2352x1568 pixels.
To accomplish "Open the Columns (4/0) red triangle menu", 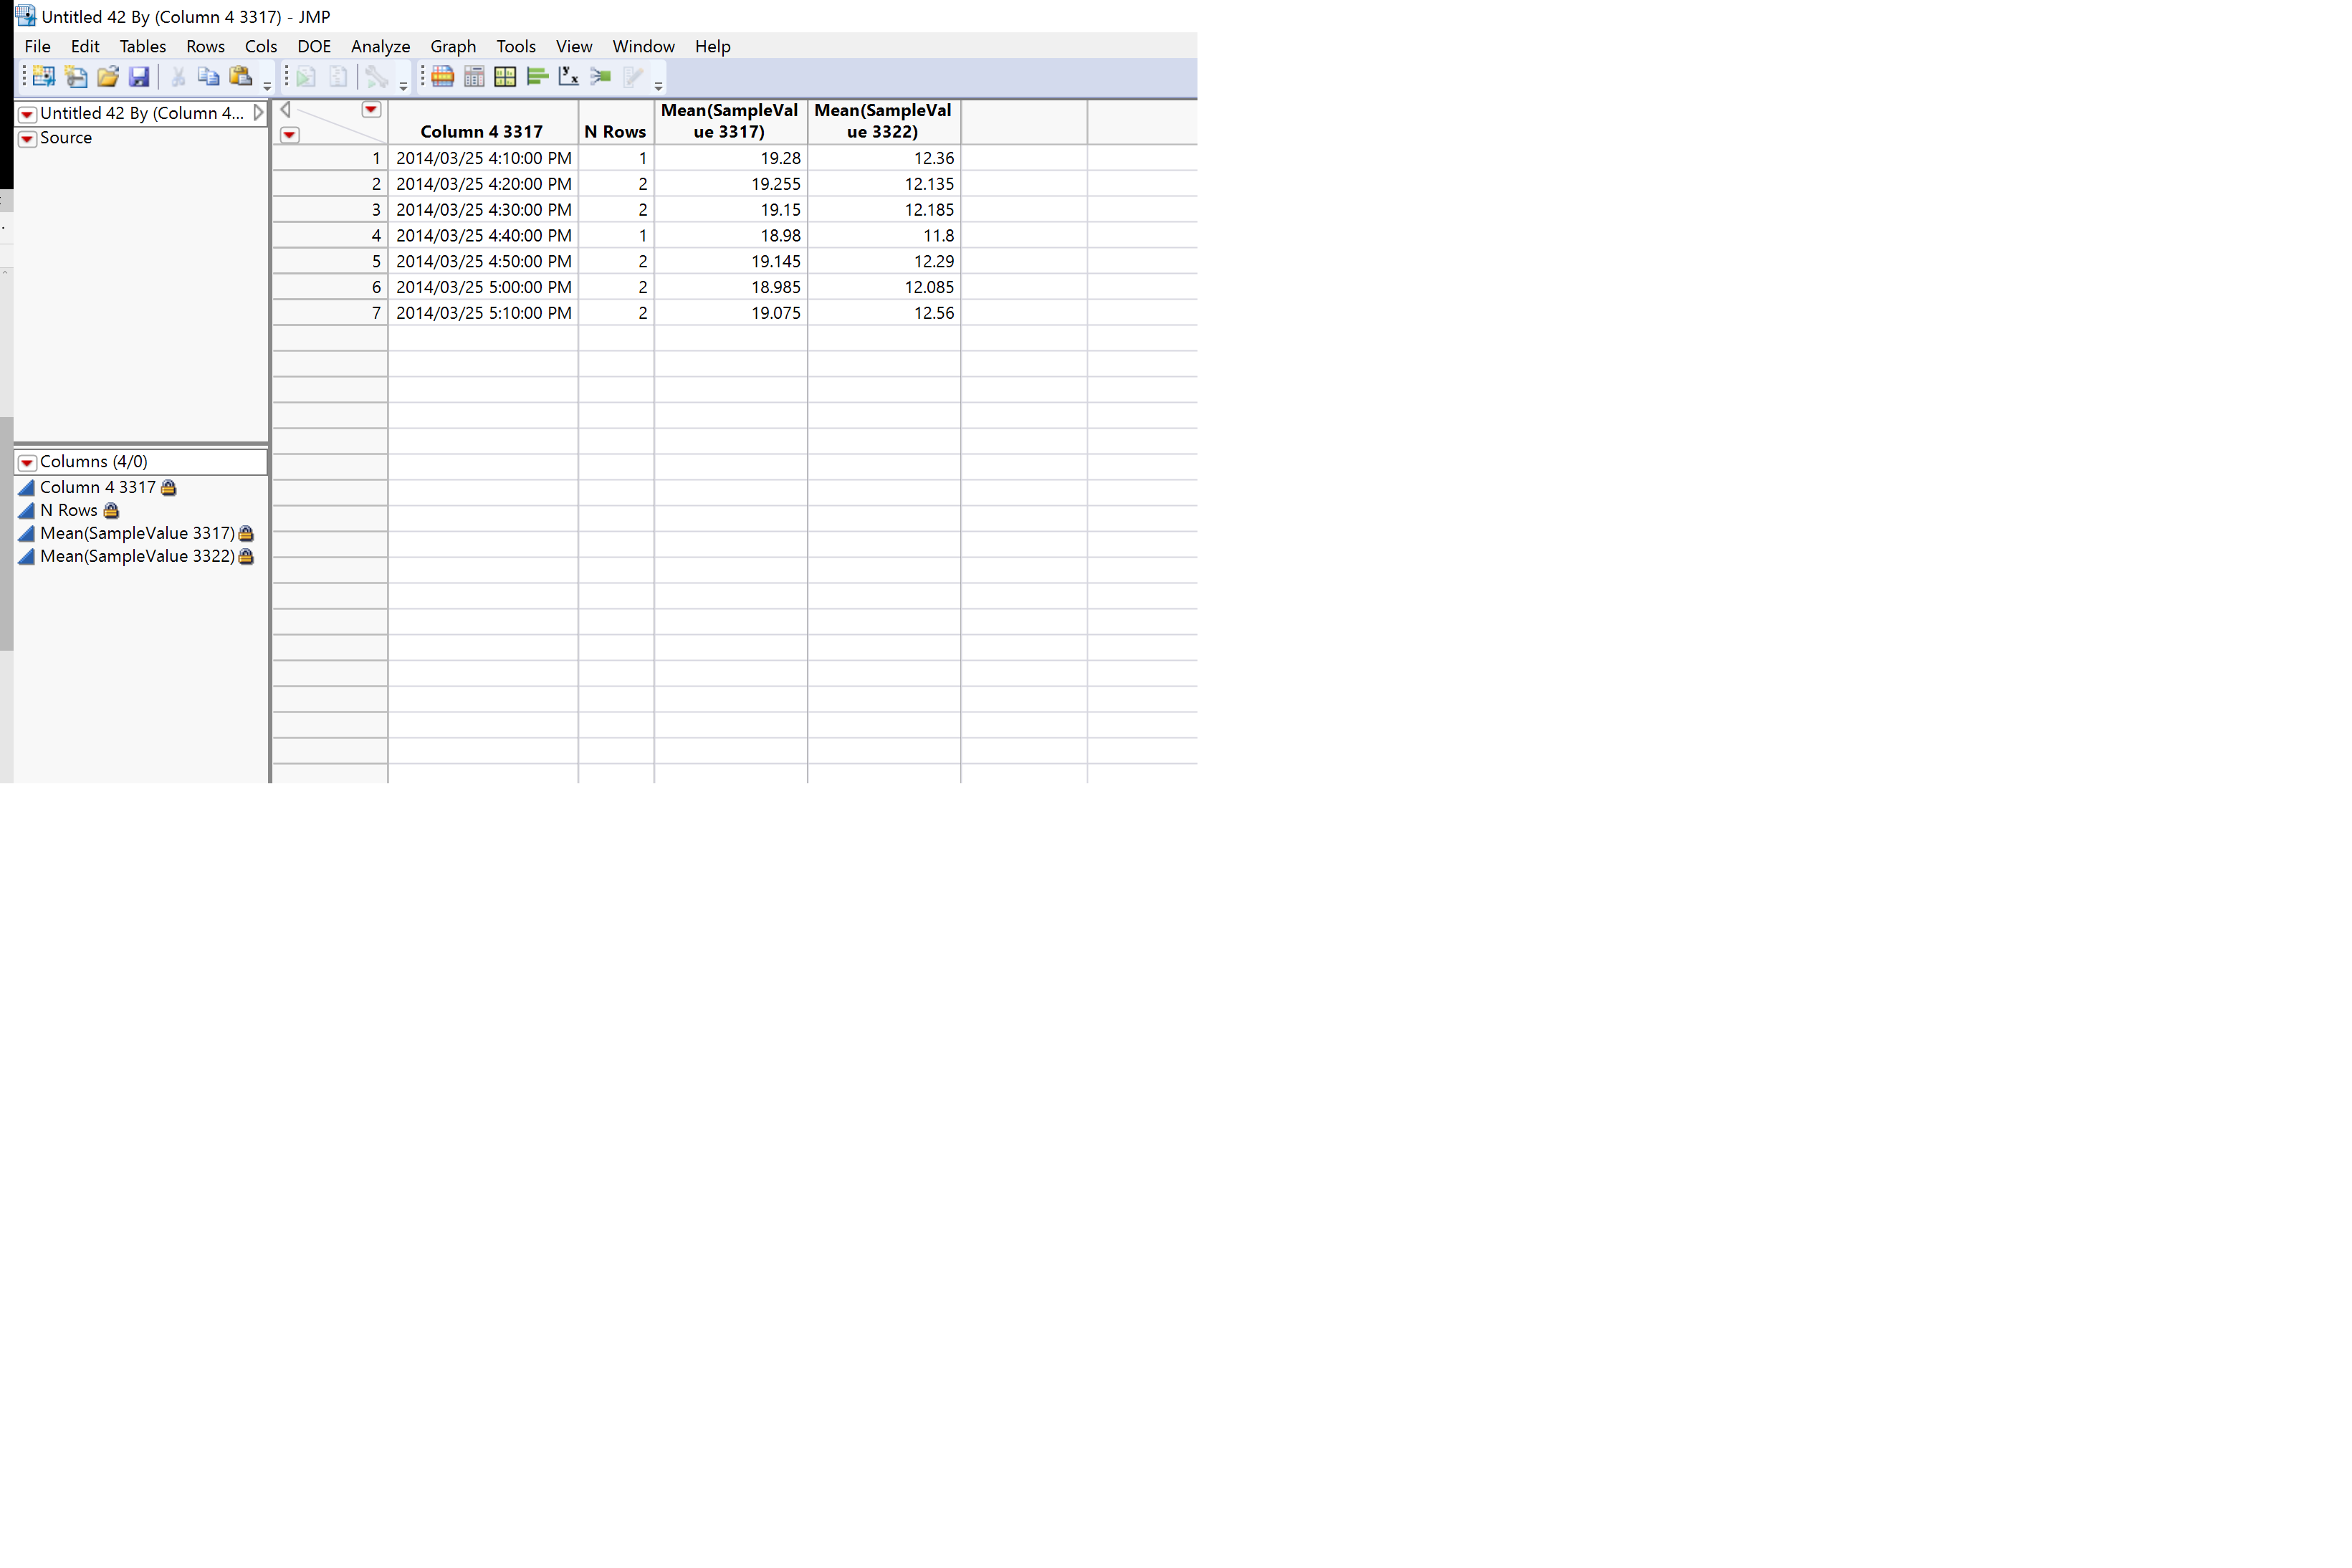I will tap(26, 462).
